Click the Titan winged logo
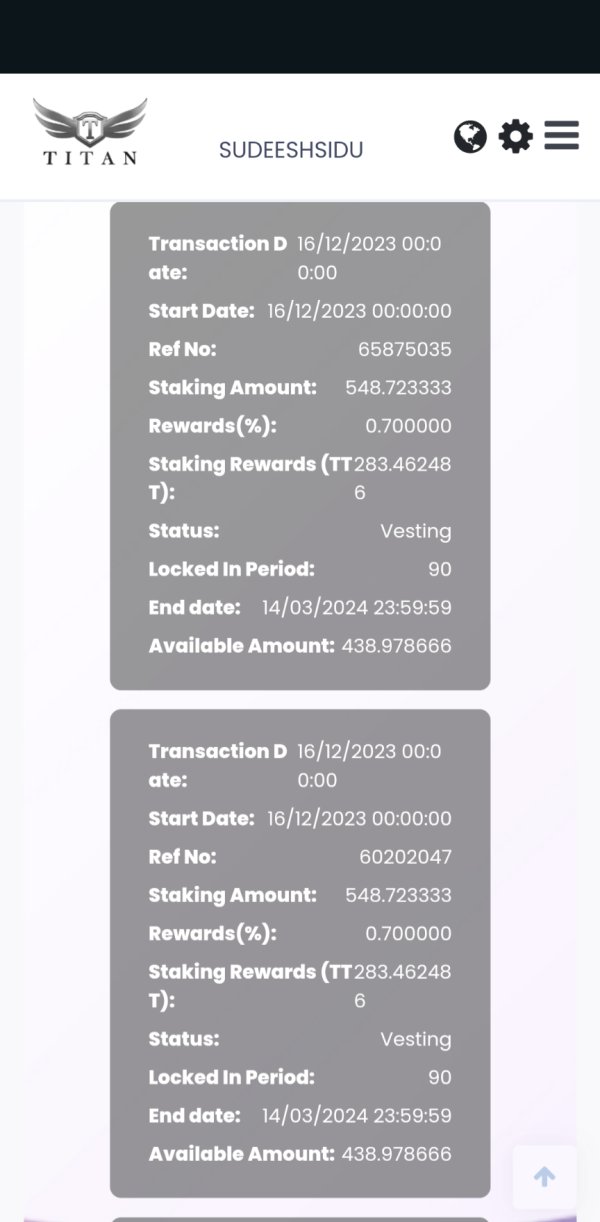This screenshot has height=1222, width=600. coord(90,131)
